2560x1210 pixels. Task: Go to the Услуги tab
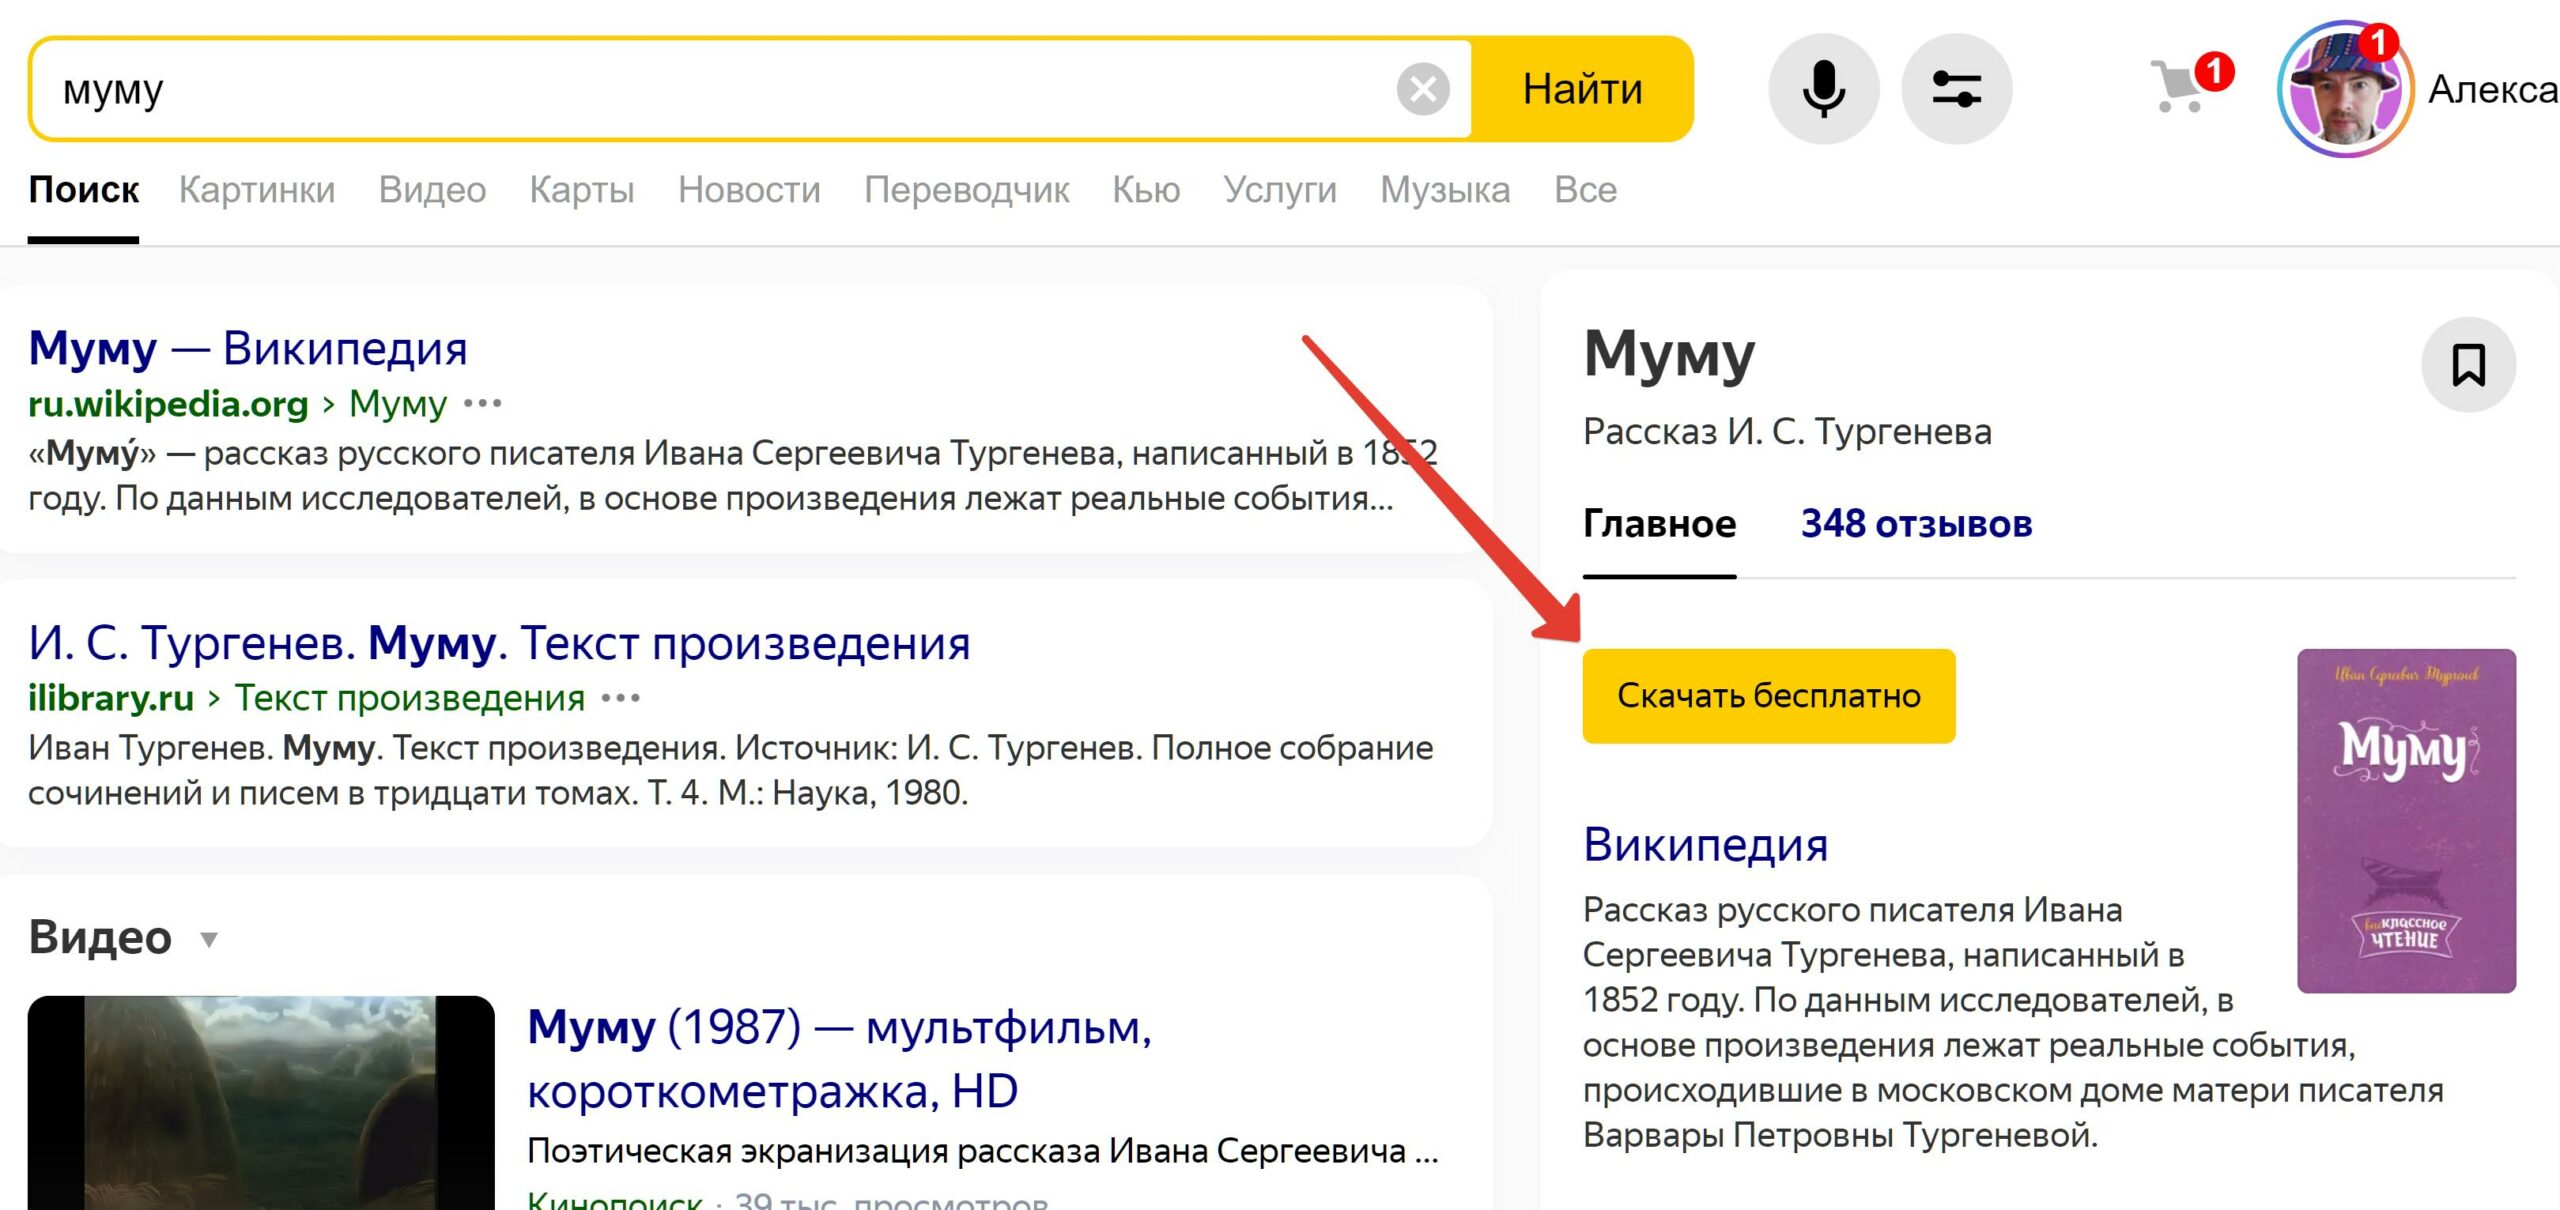point(1280,189)
